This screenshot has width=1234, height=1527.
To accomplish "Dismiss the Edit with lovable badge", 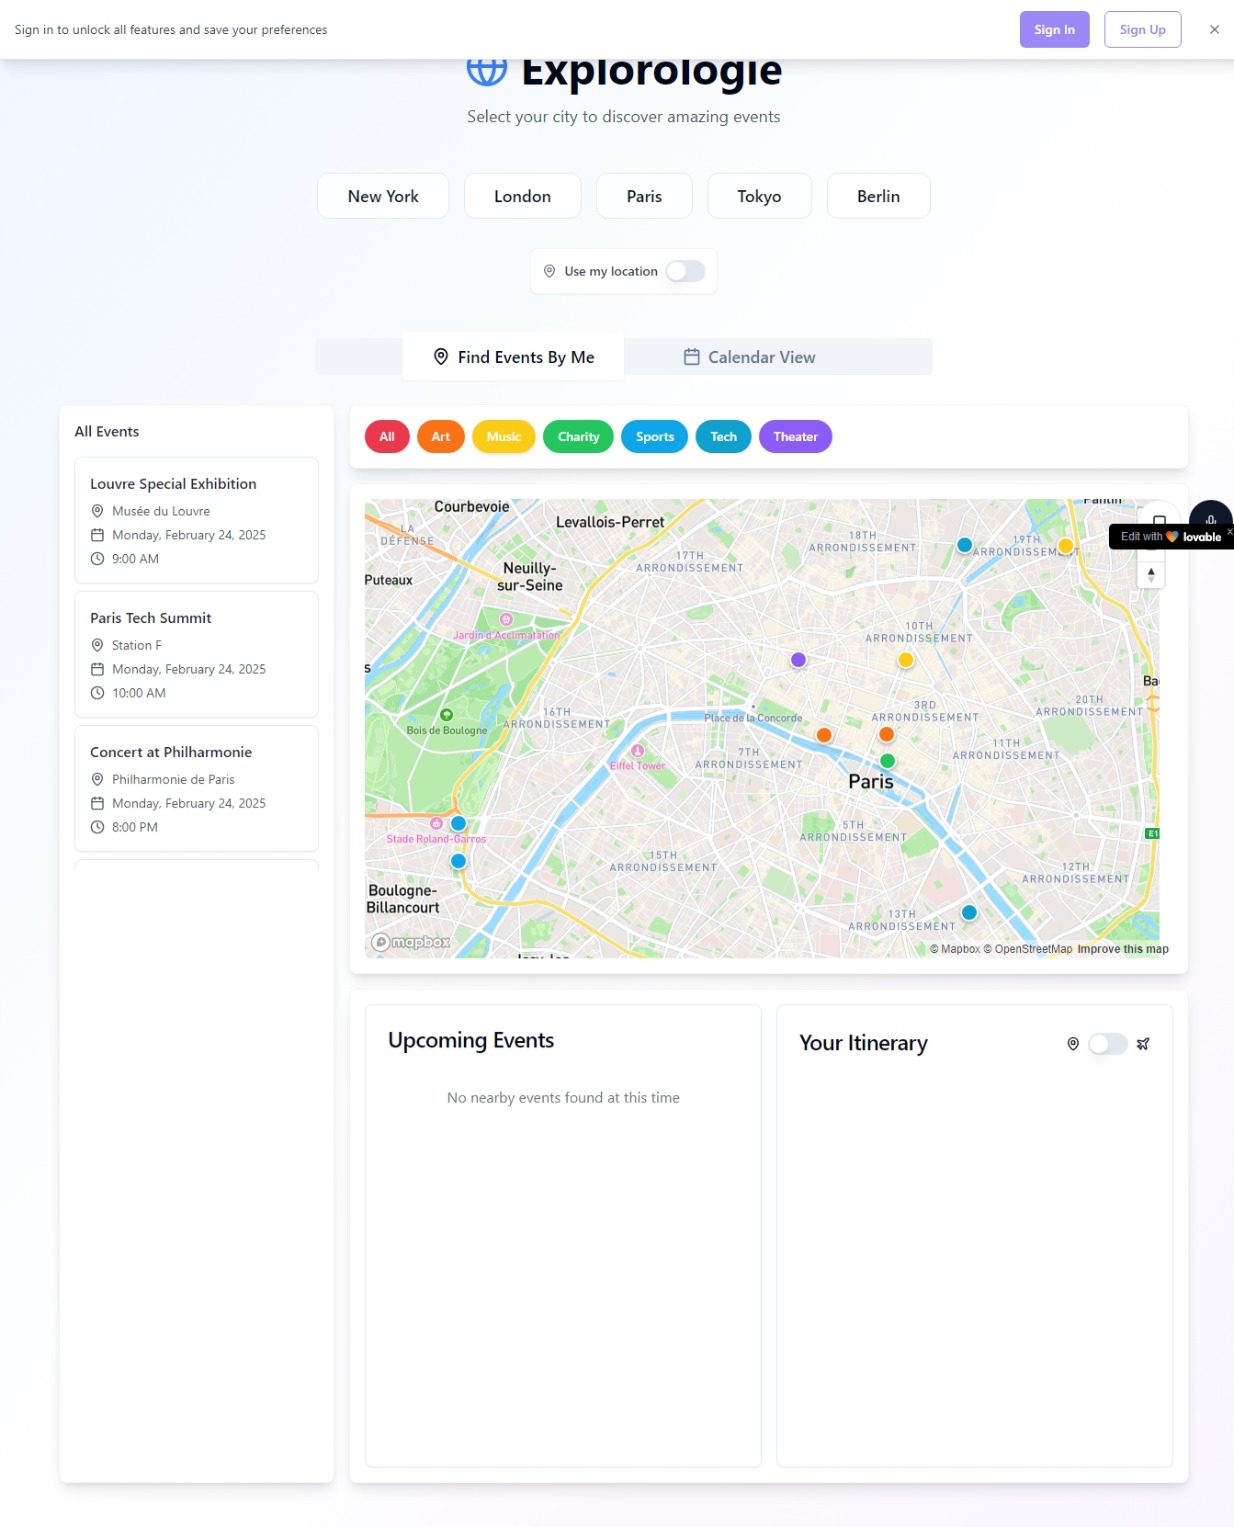I will (1229, 532).
